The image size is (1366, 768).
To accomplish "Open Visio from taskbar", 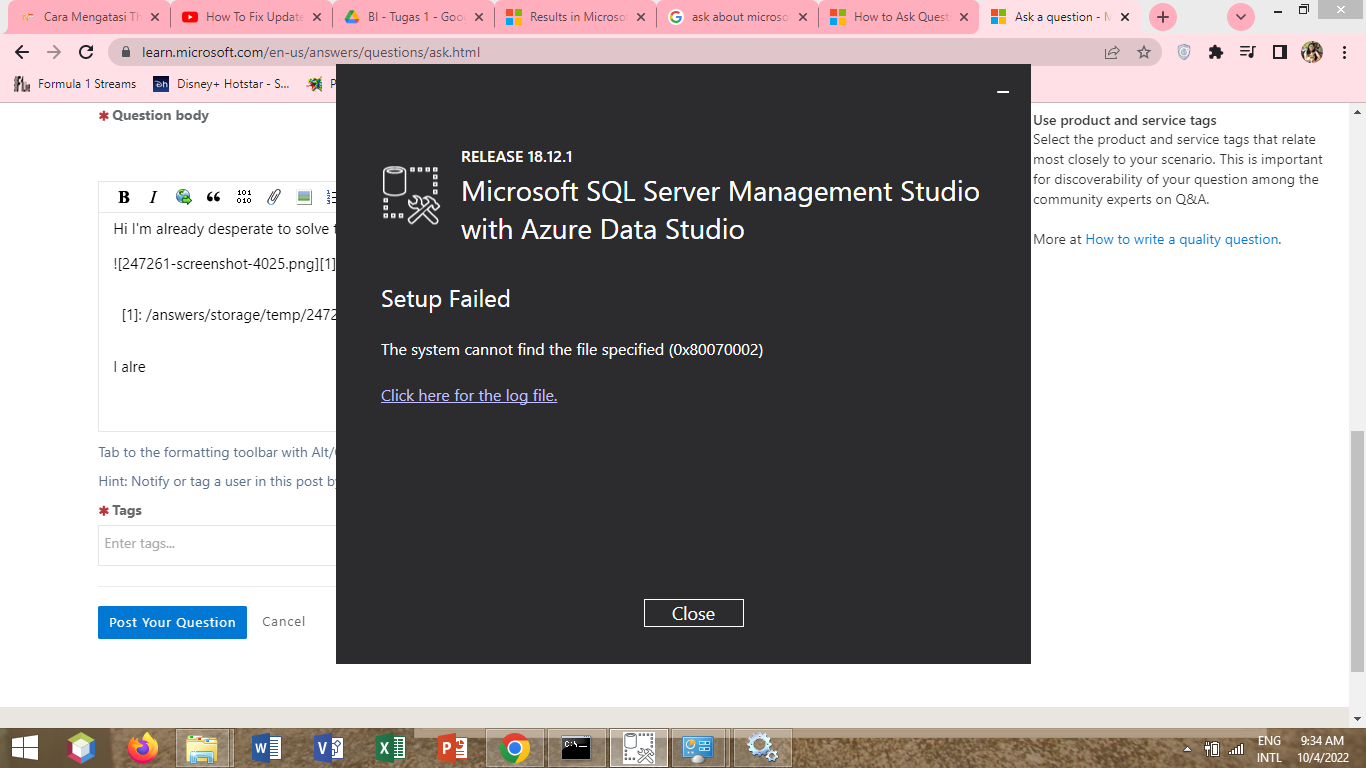I will (328, 747).
